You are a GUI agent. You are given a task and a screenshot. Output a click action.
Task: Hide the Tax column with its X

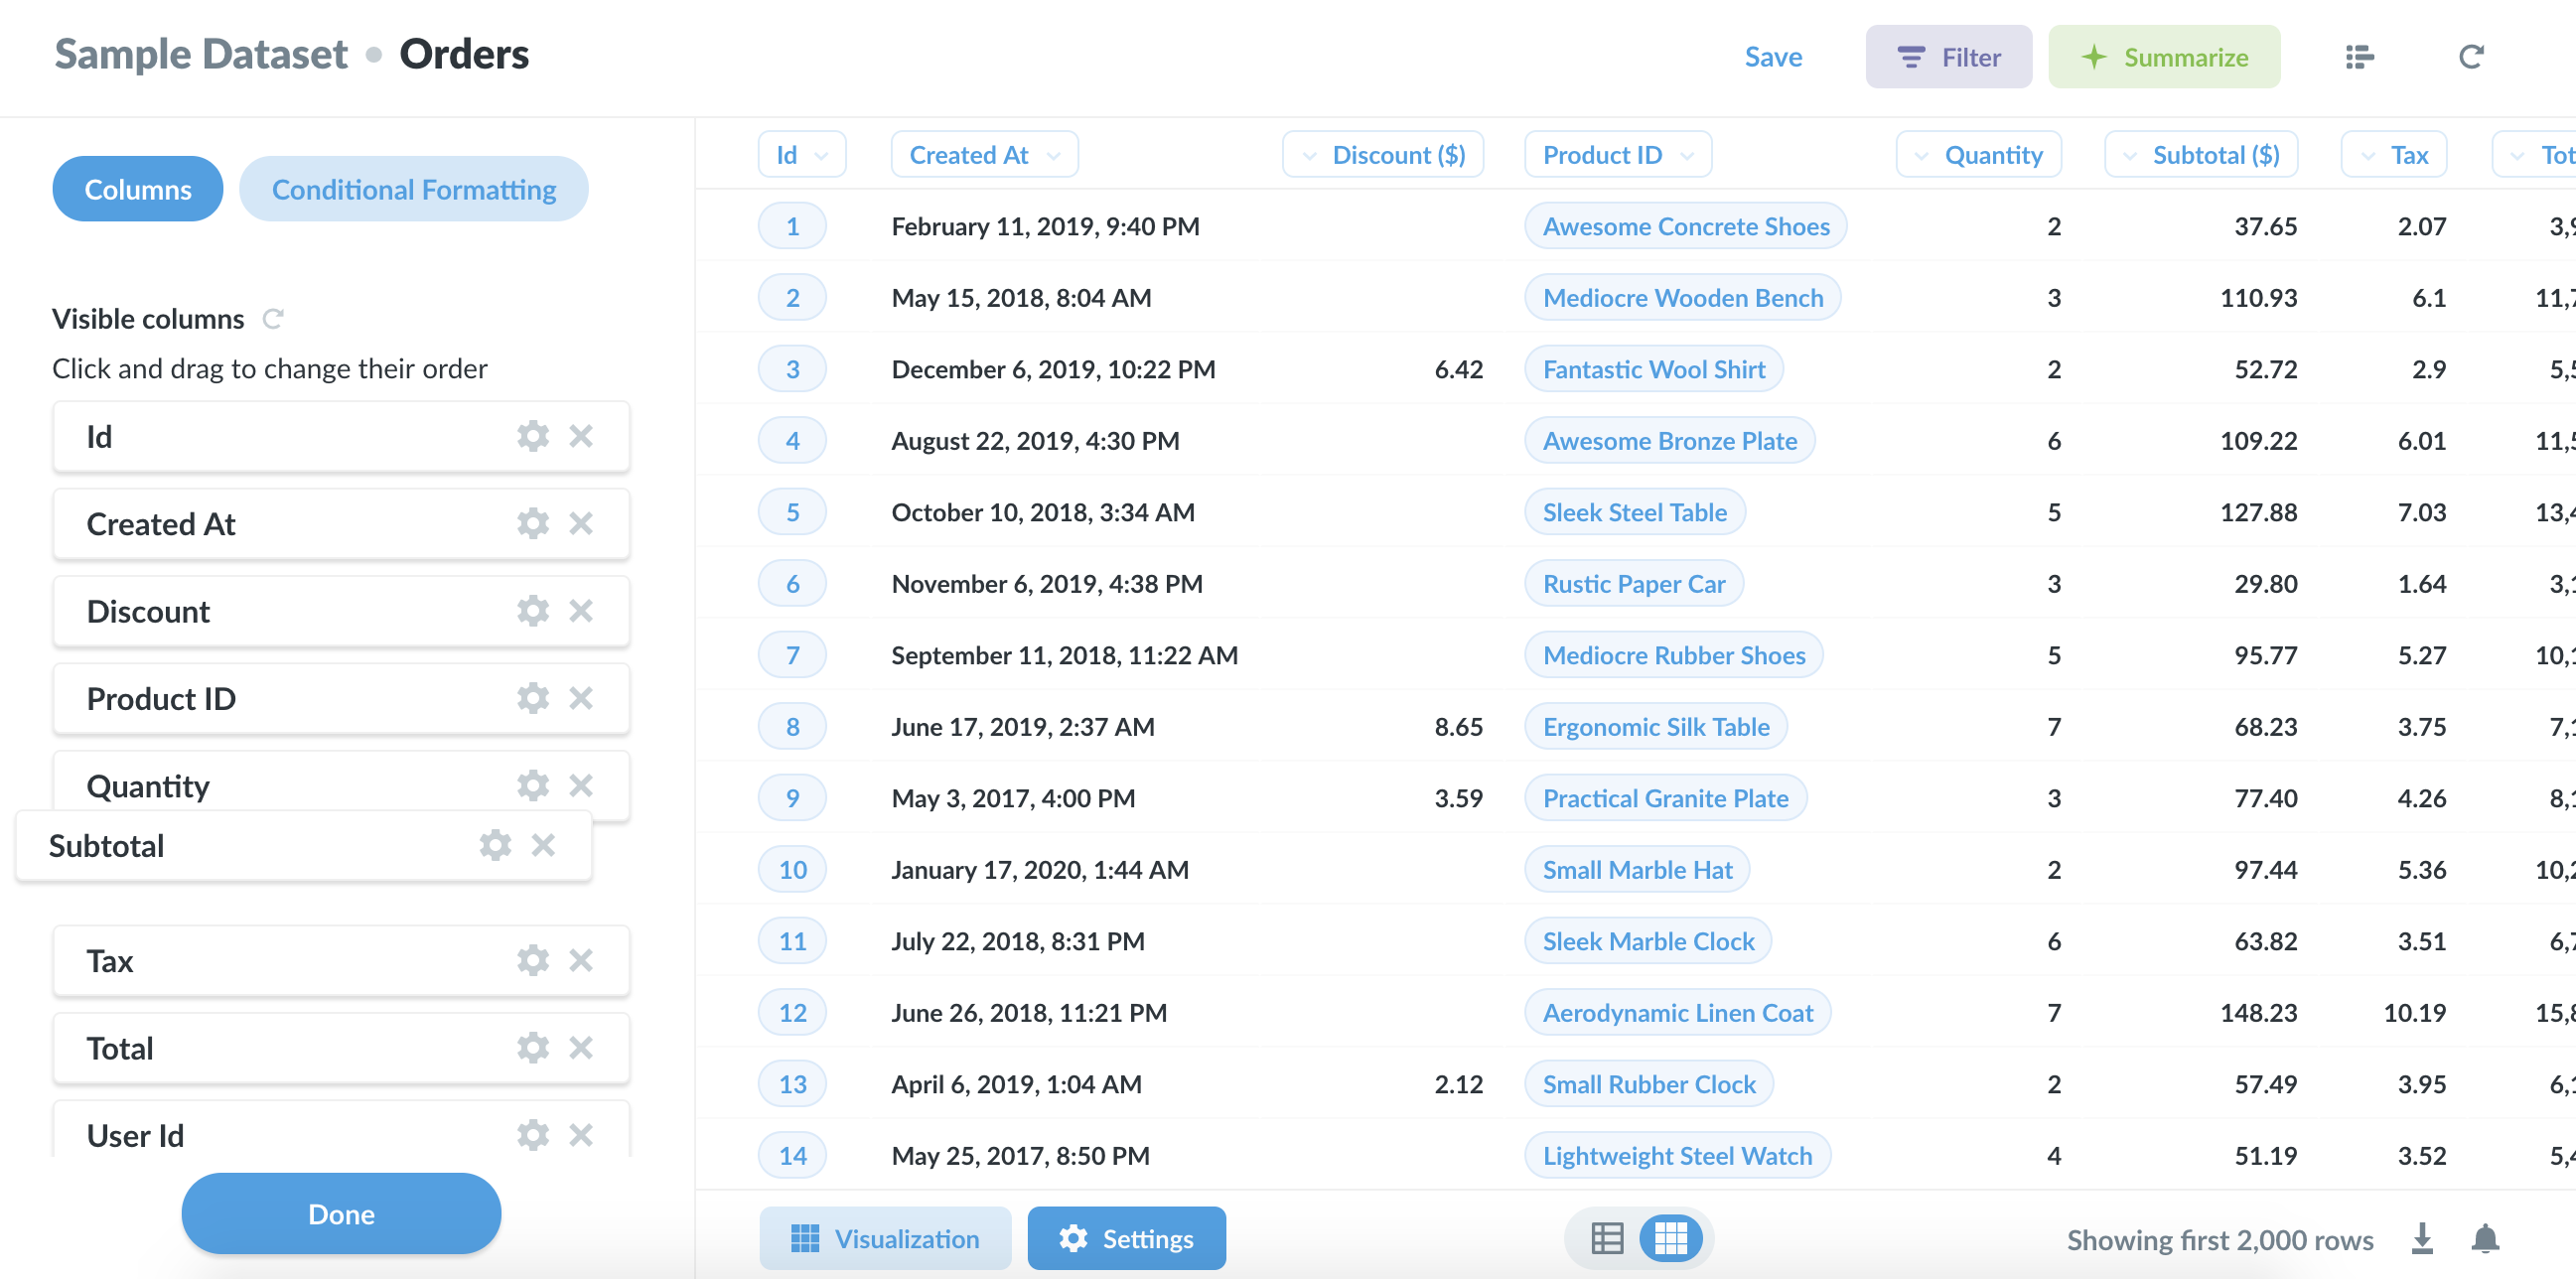pyautogui.click(x=581, y=961)
